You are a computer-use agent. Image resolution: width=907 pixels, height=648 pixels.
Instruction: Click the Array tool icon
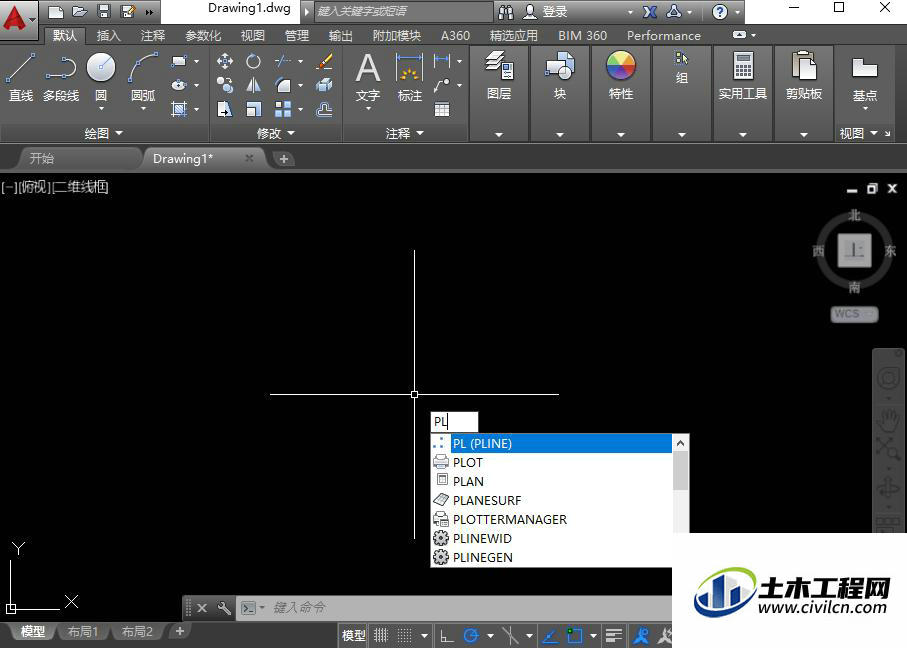pyautogui.click(x=283, y=109)
